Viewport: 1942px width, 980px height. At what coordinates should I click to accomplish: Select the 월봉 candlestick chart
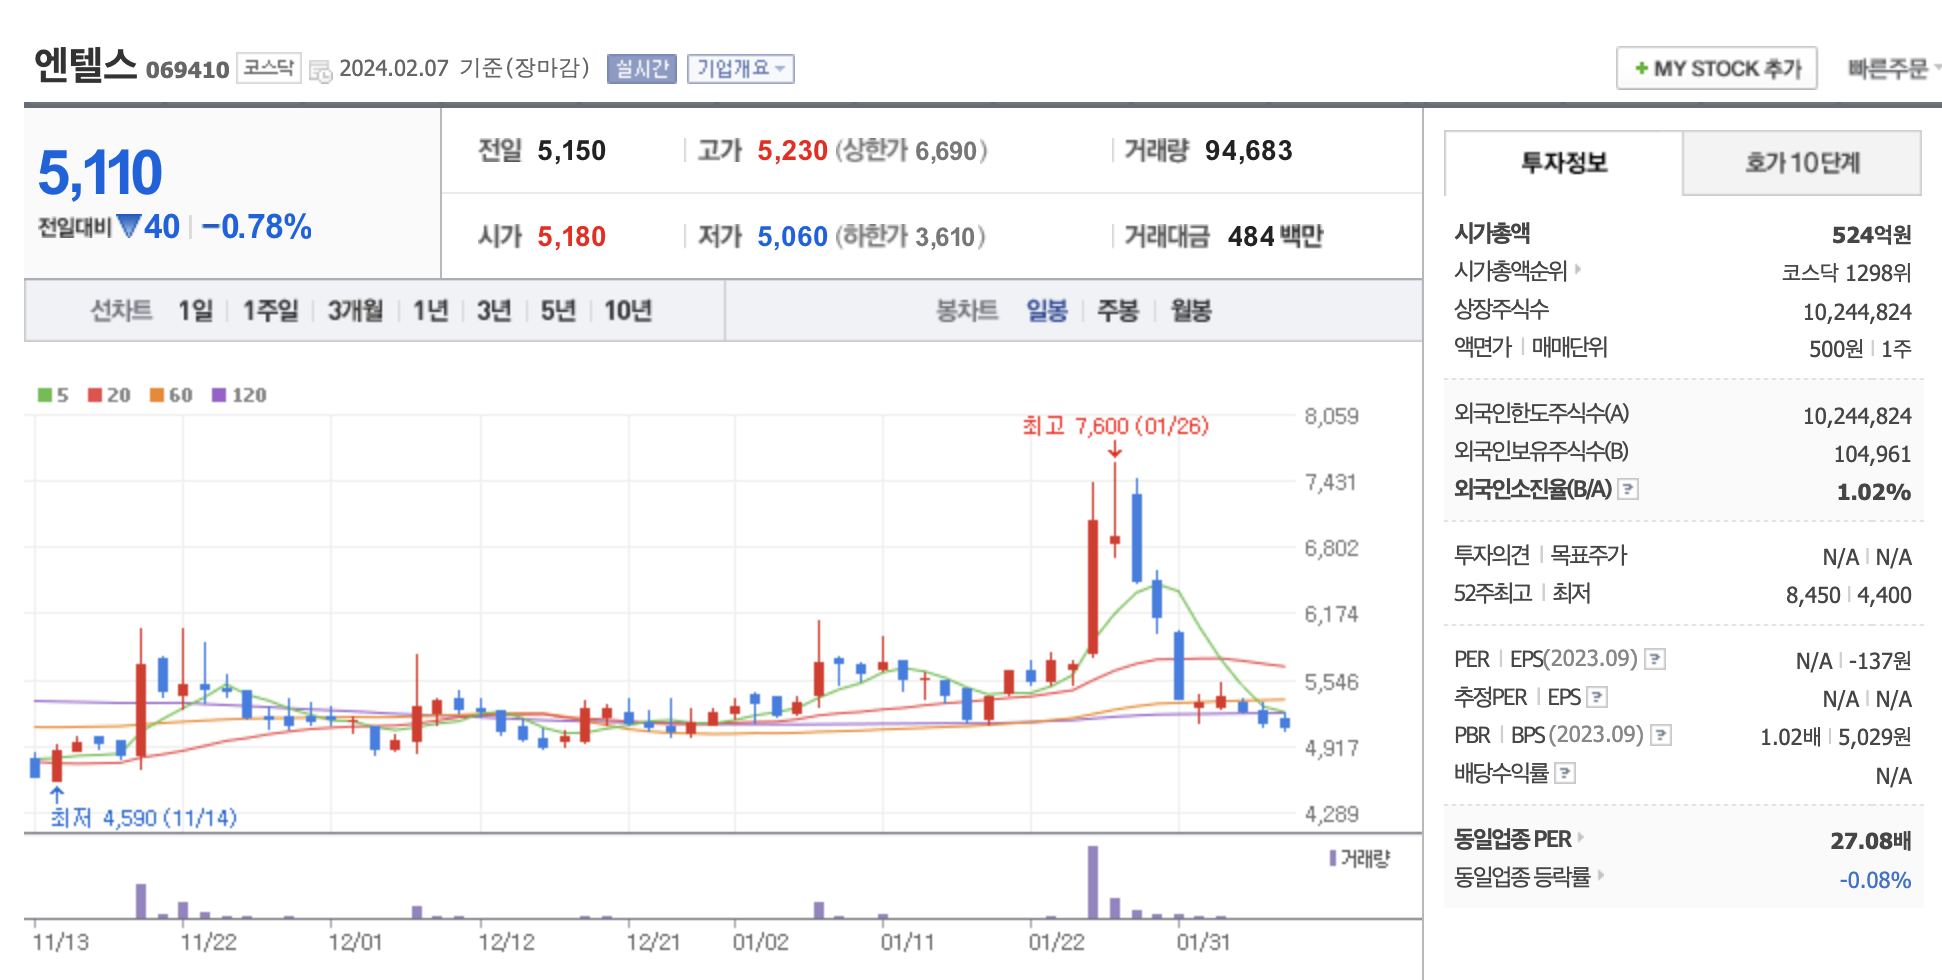[1191, 311]
